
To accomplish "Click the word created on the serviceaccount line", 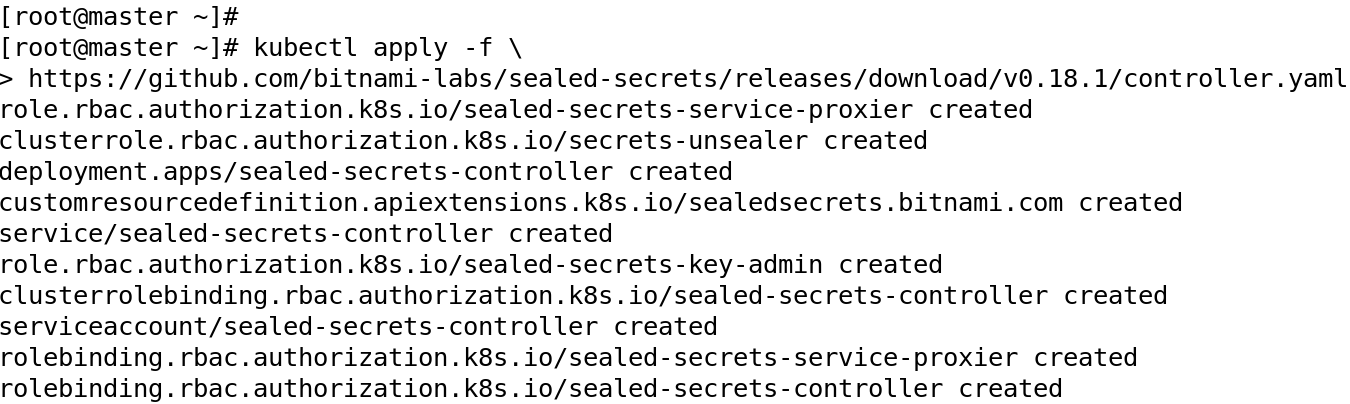I will point(666,327).
